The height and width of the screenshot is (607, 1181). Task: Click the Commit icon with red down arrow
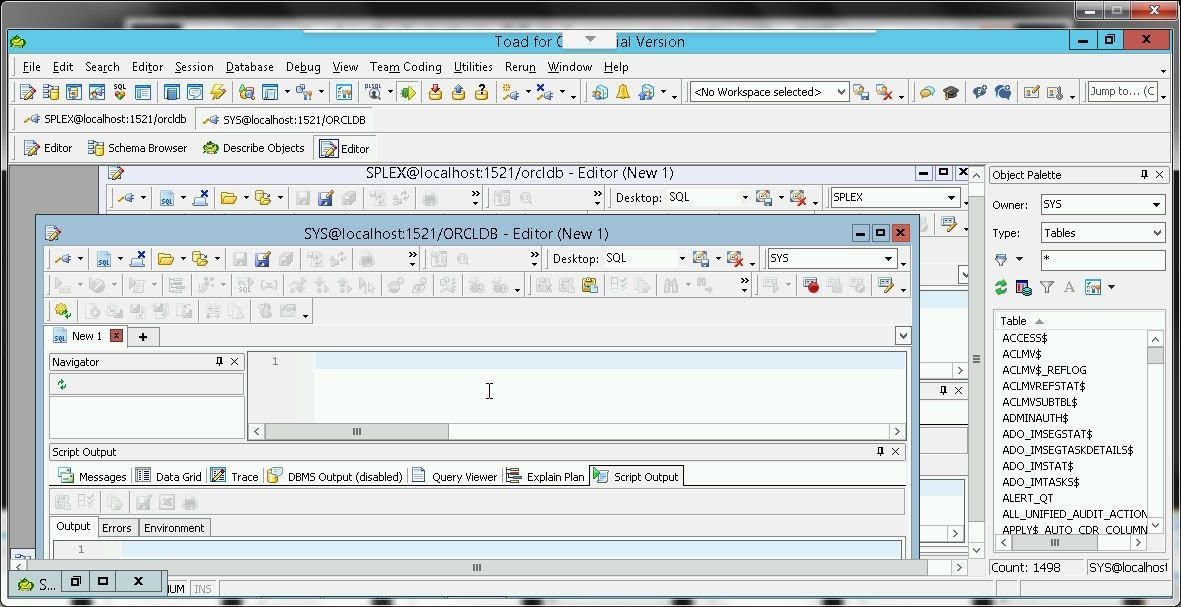pos(435,93)
